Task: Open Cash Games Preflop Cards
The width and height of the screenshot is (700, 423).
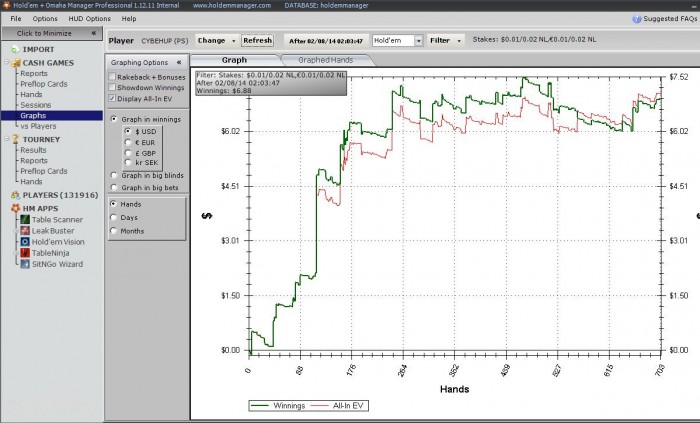Action: pyautogui.click(x=44, y=84)
